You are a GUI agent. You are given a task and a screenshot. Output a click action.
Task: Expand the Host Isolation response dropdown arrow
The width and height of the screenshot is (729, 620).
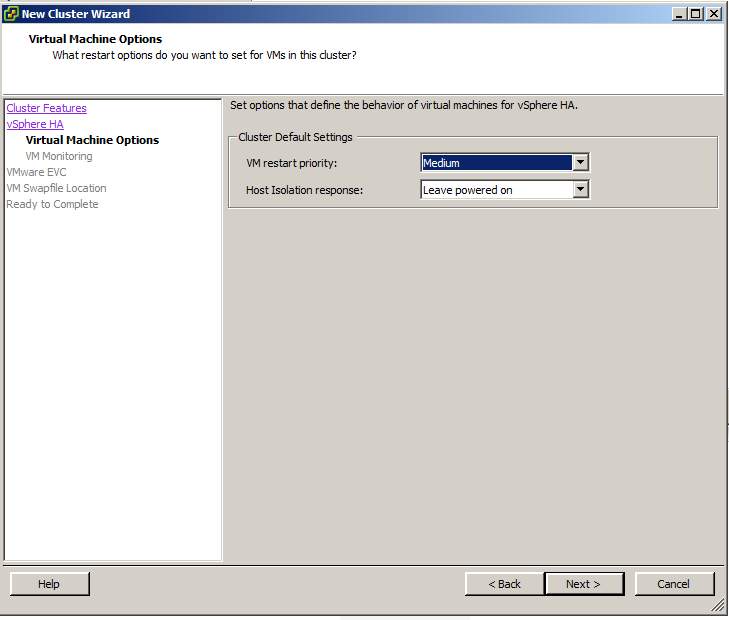click(580, 189)
